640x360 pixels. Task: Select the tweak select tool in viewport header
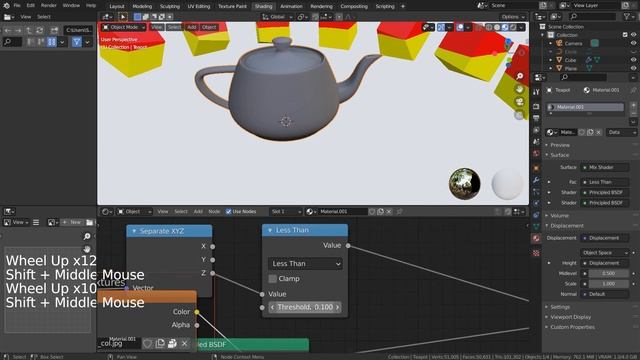(x=122, y=17)
